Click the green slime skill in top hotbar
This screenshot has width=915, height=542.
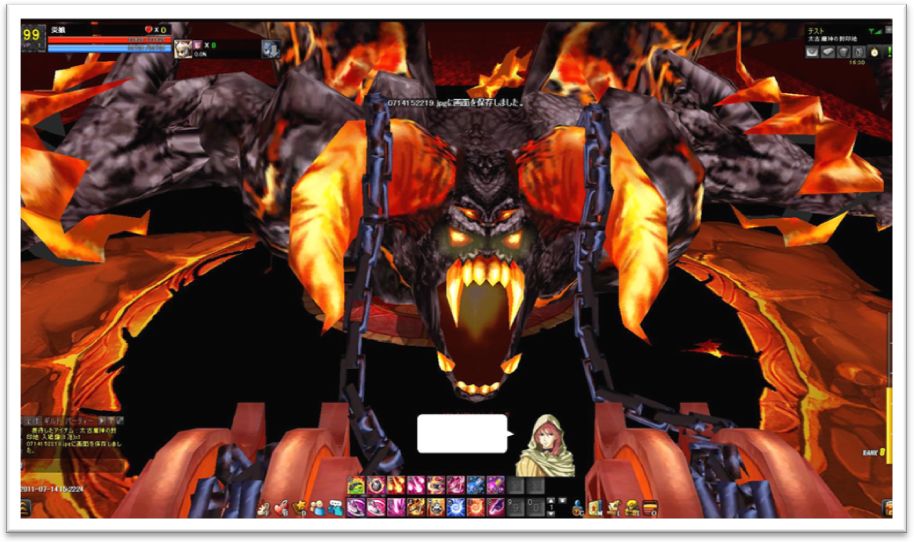point(357,484)
